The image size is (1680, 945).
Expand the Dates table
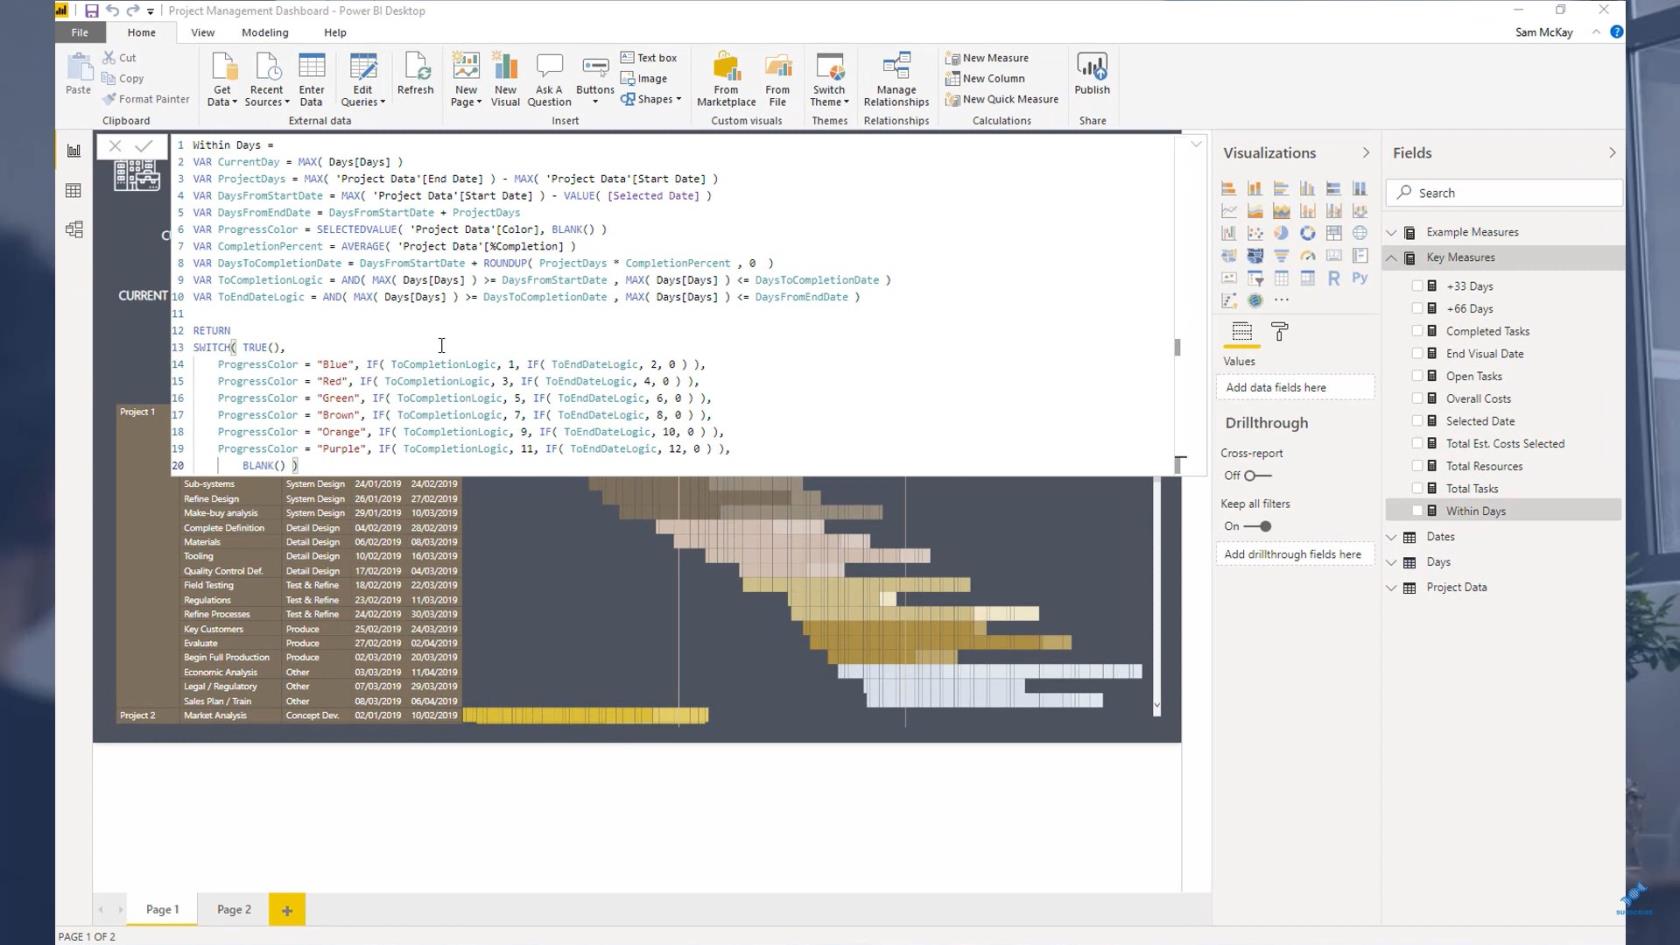1391,537
